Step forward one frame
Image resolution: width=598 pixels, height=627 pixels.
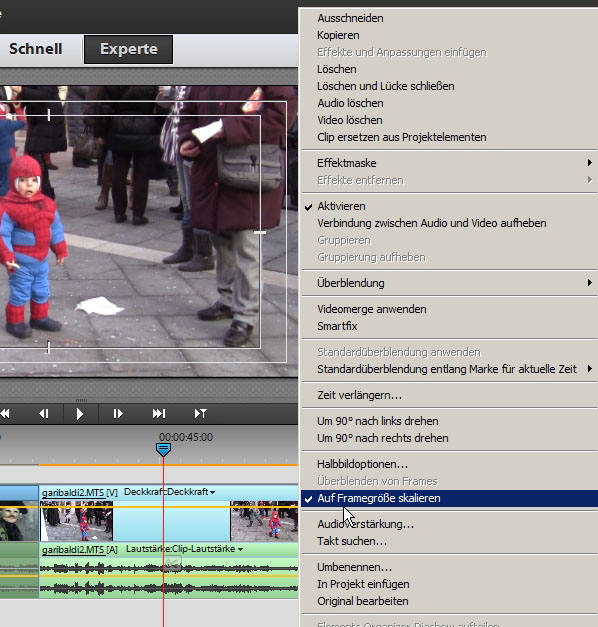click(118, 413)
